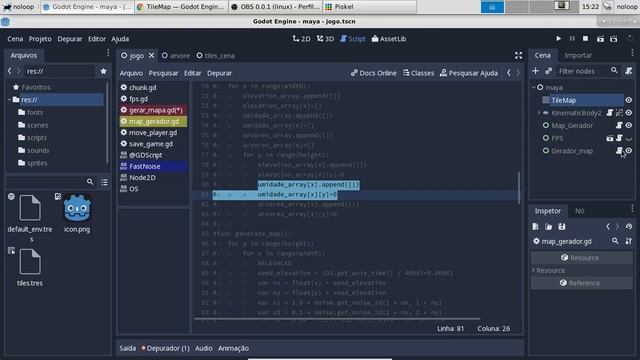Toggle KinematicBody2 node visibility
The image size is (640, 360).
[x=629, y=113]
